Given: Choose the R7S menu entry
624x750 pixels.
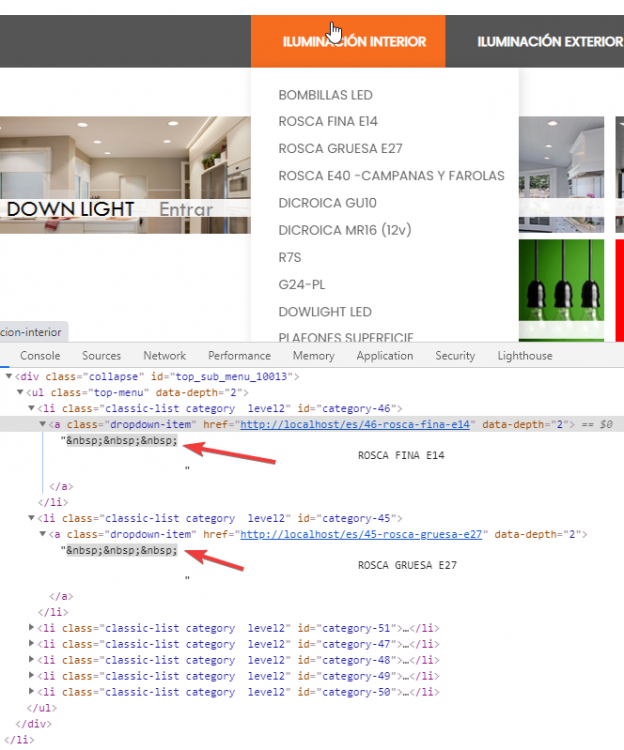Looking at the screenshot, I should click(x=290, y=258).
